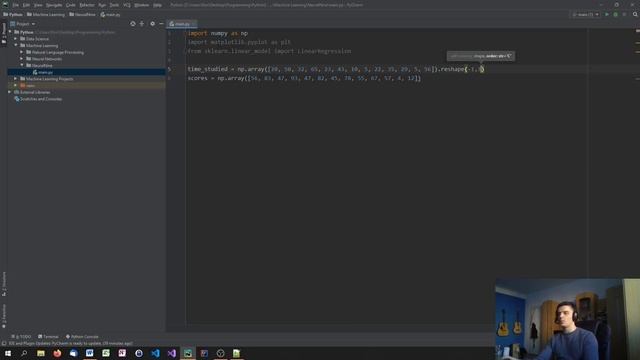
Task: Click the editor error stripe marker at top right
Action: pyautogui.click(x=638, y=31)
